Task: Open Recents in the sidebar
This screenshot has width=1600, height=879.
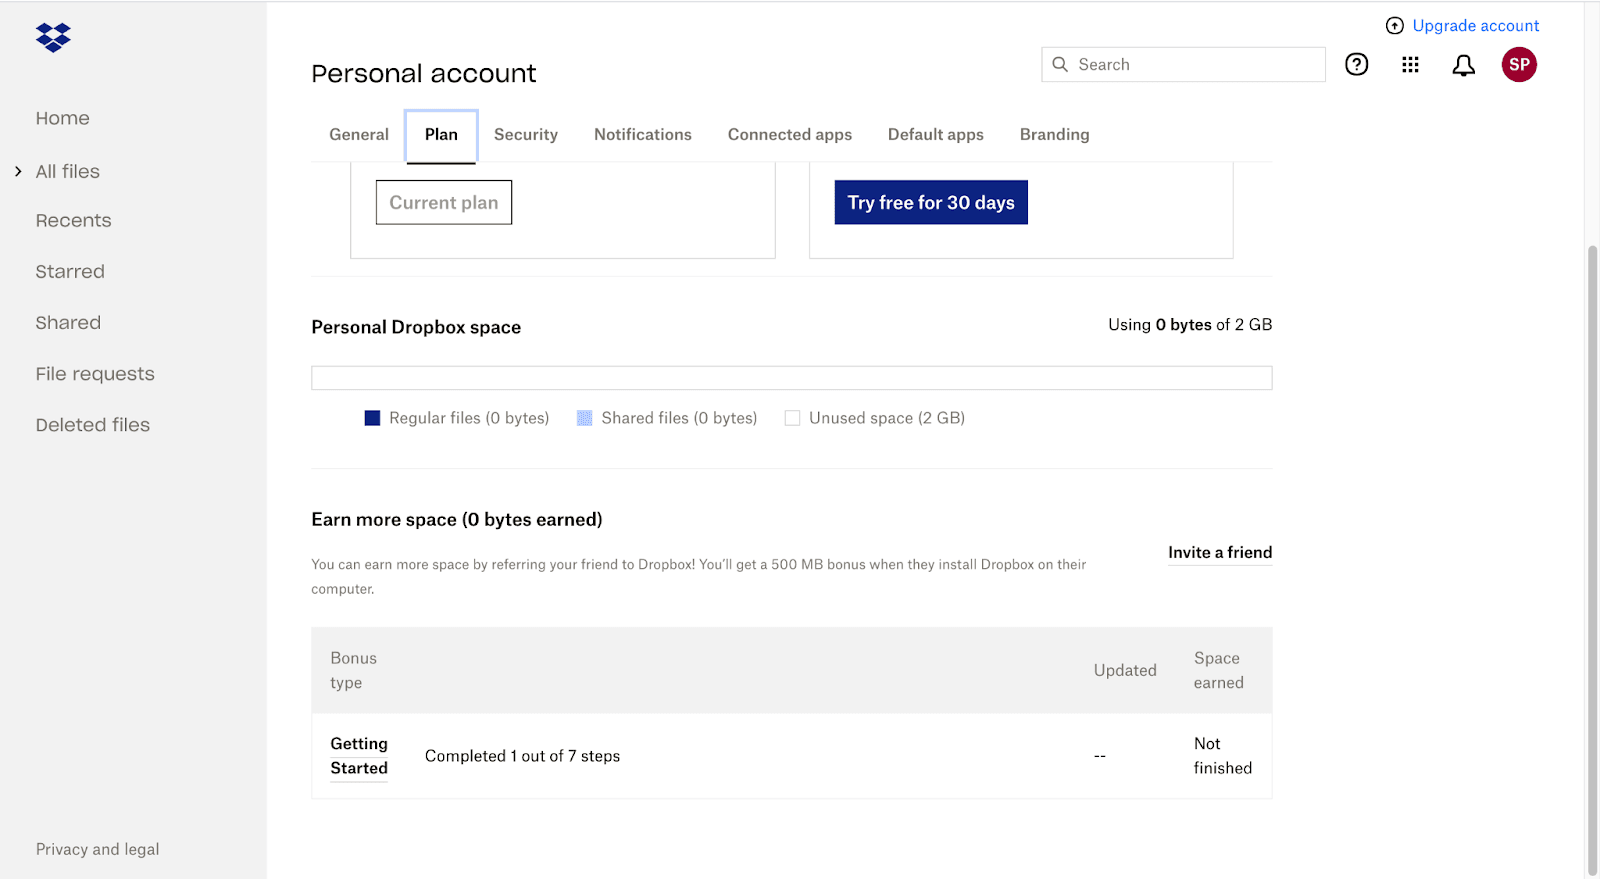Action: coord(74,220)
